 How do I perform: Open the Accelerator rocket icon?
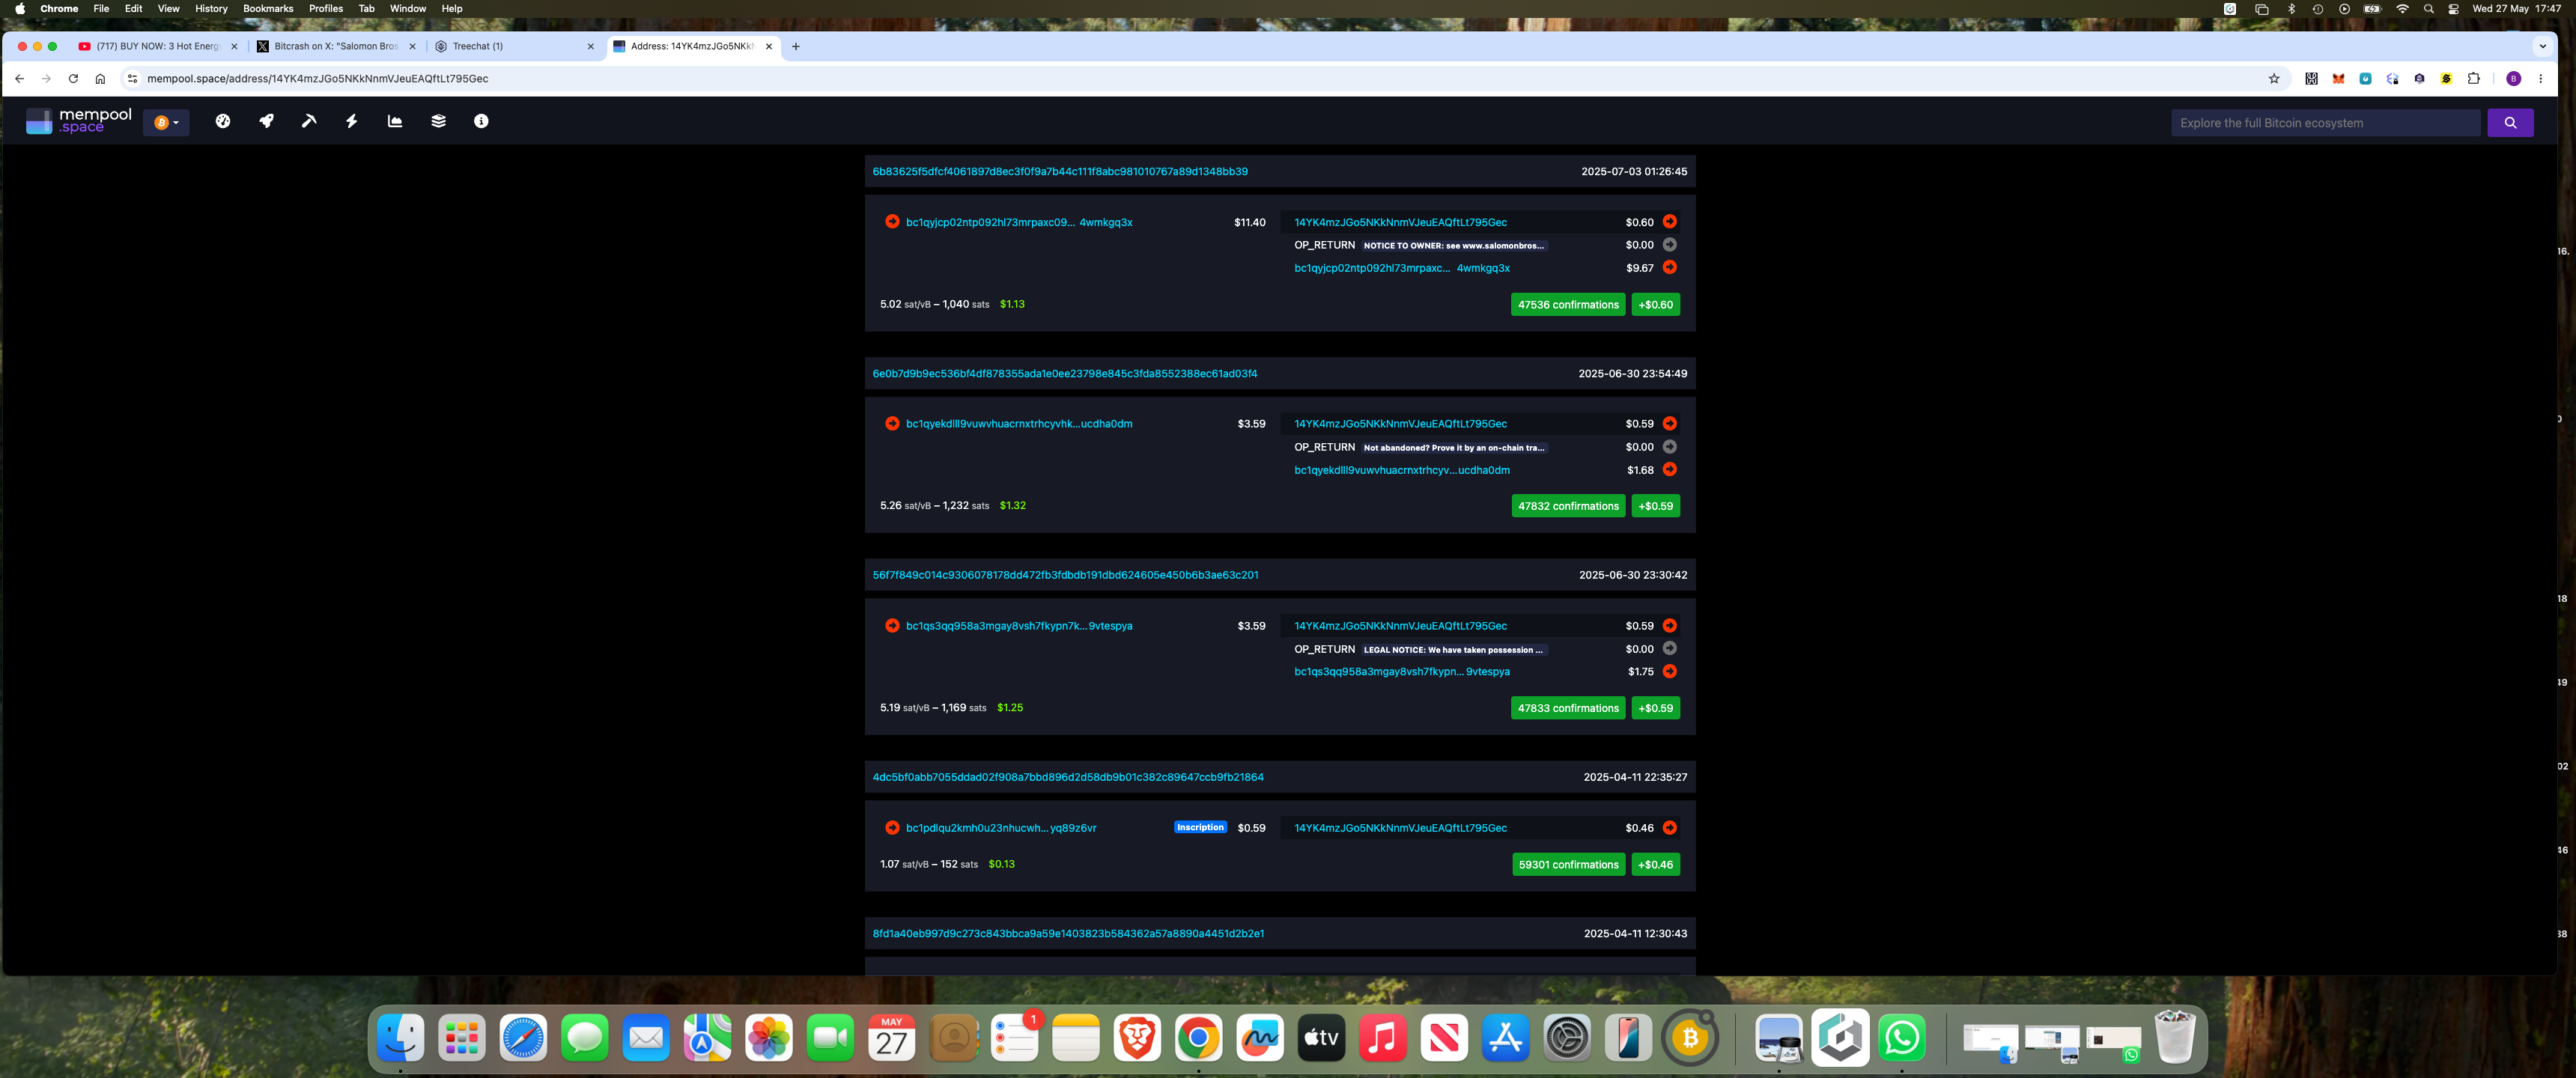pyautogui.click(x=266, y=121)
